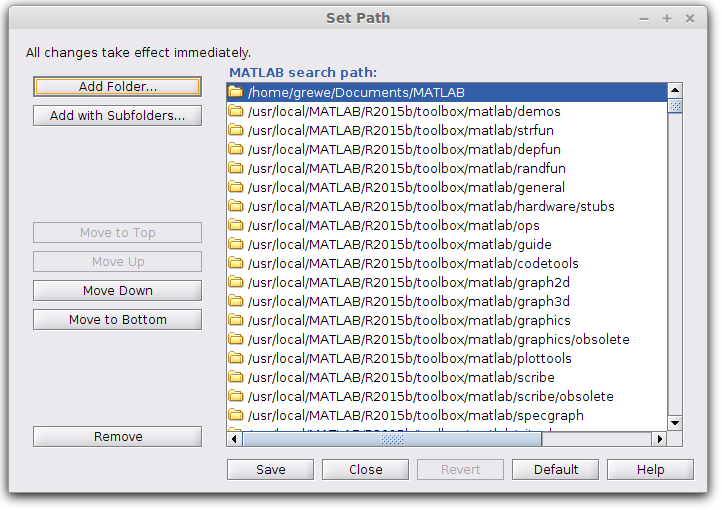
Task: Click folder icon beside toolbox/matlab/strfun
Action: [236, 130]
